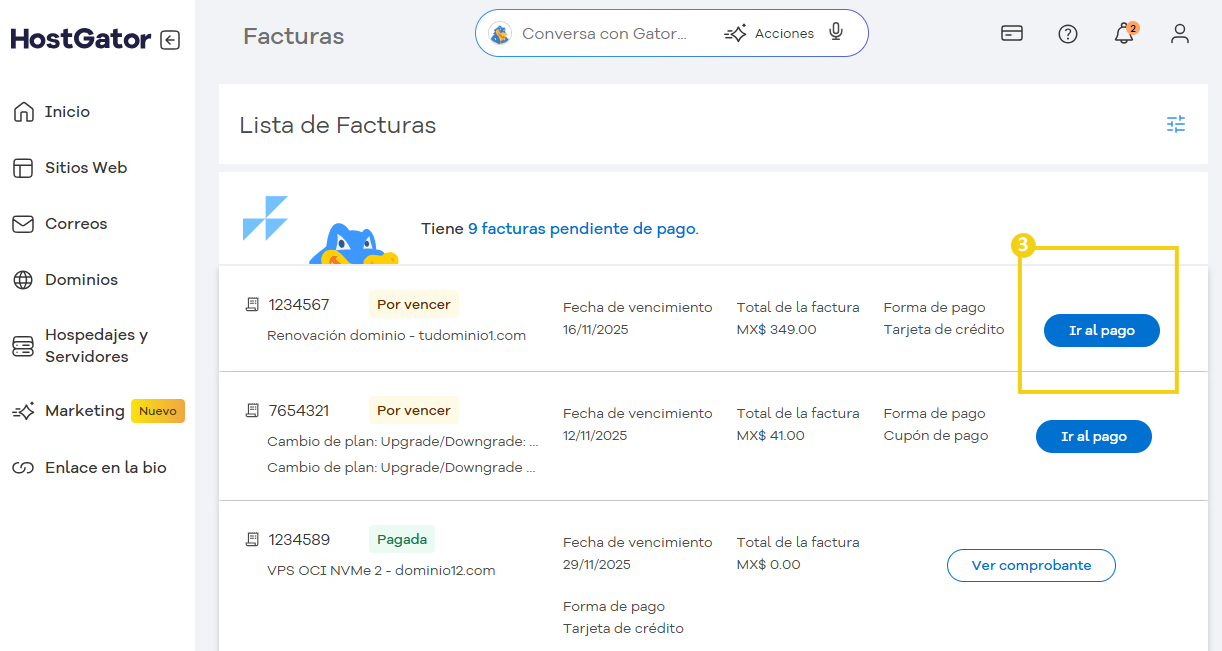Viewport: 1222px width, 651px height.
Task: Collapse the sidebar using the arrow beside HostGator logo
Action: (x=170, y=38)
